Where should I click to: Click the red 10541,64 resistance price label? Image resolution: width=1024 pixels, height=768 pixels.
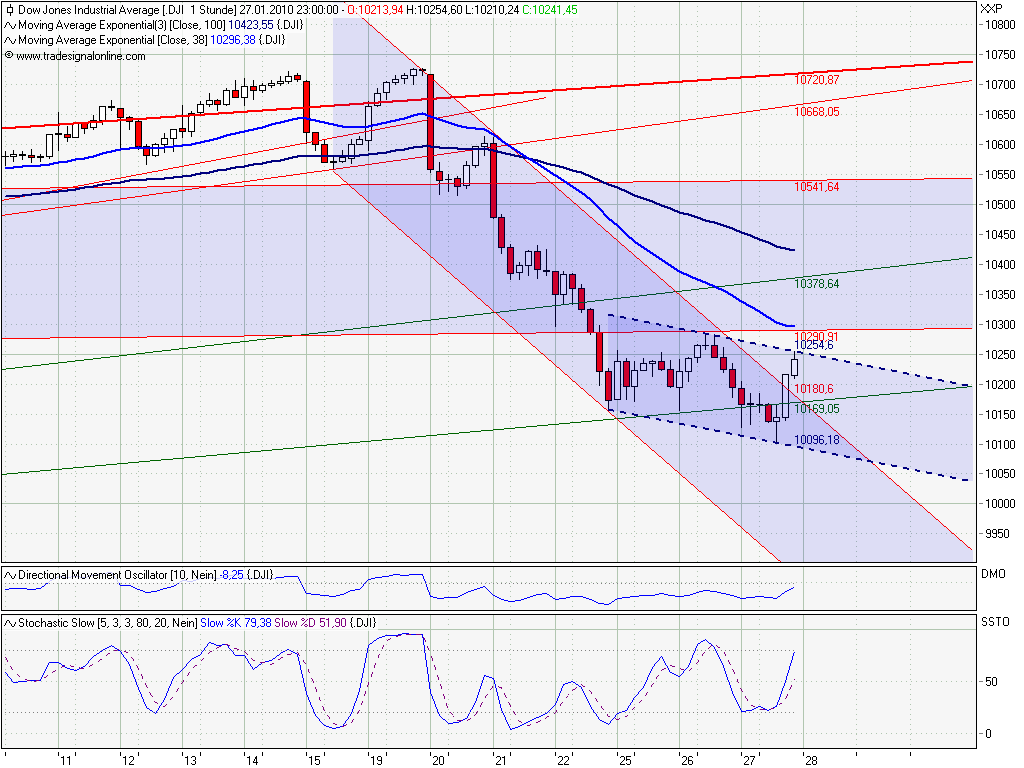(x=815, y=186)
